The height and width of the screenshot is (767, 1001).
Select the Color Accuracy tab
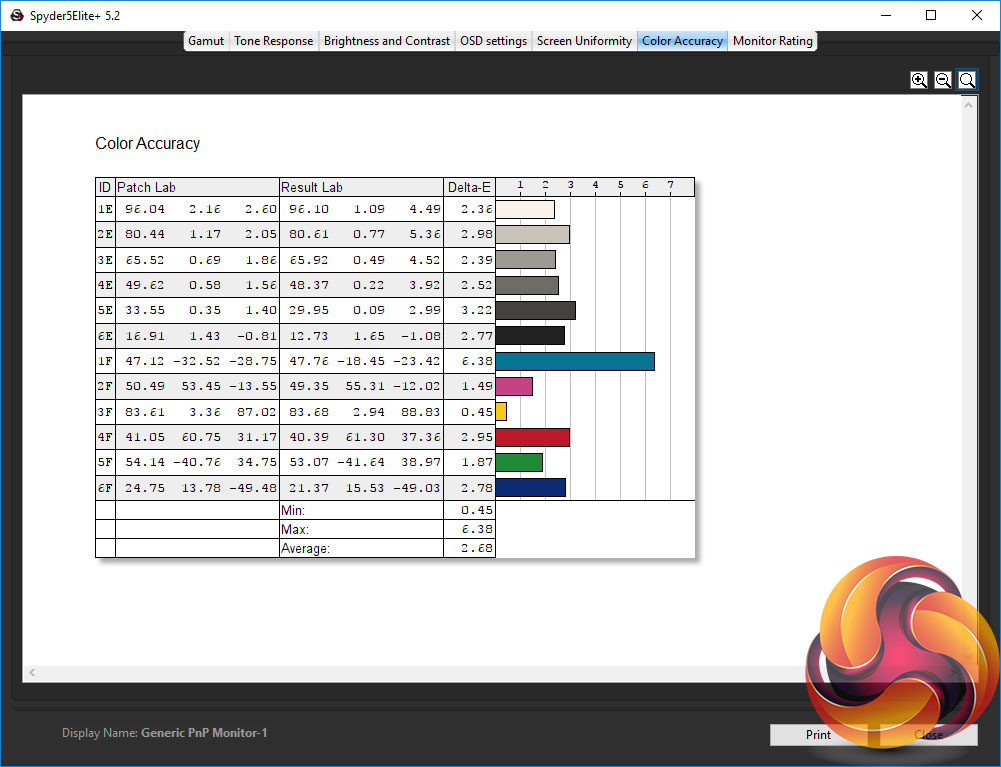pyautogui.click(x=682, y=41)
